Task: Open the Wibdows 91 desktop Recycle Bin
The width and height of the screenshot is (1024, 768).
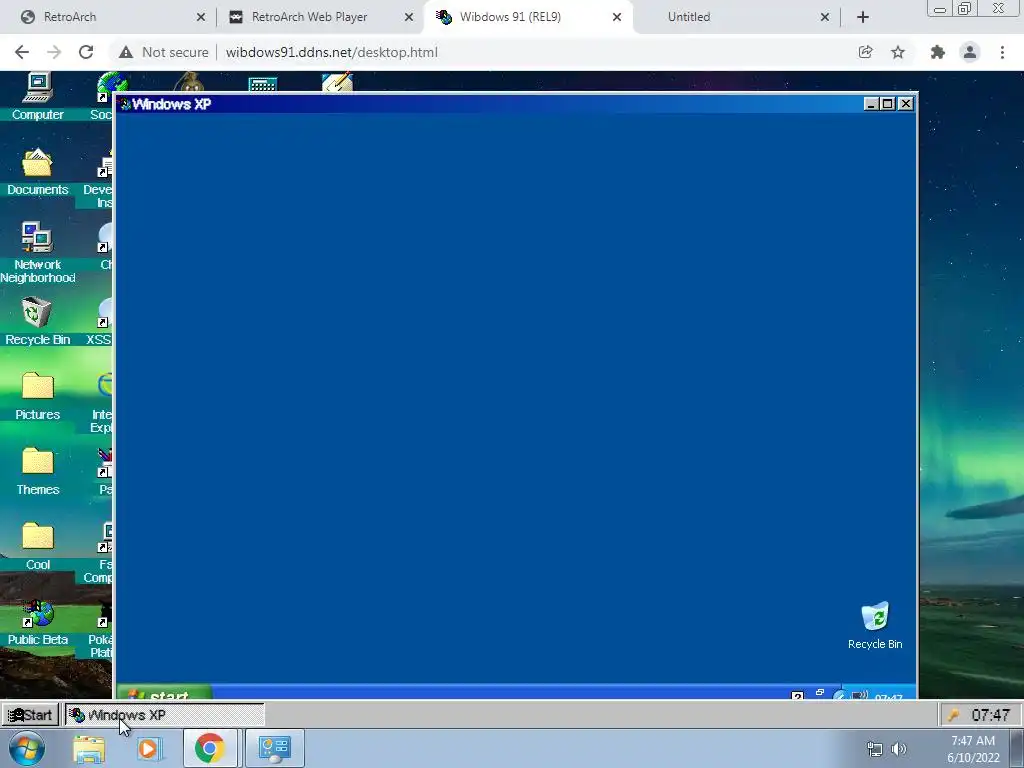Action: point(37,321)
